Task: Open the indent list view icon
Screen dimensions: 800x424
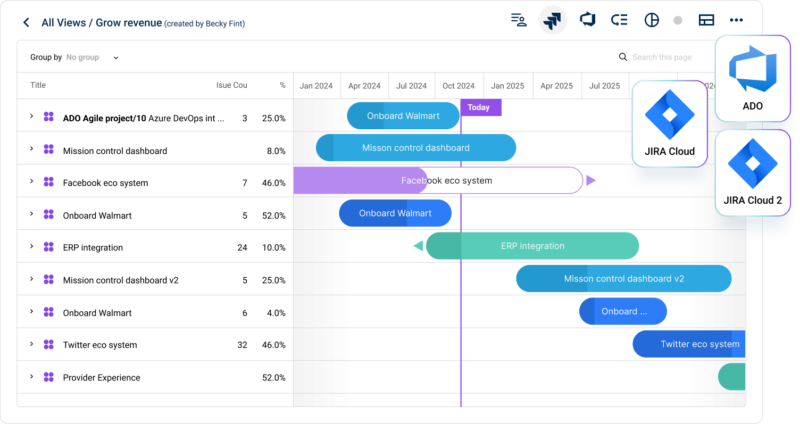Action: 619,20
